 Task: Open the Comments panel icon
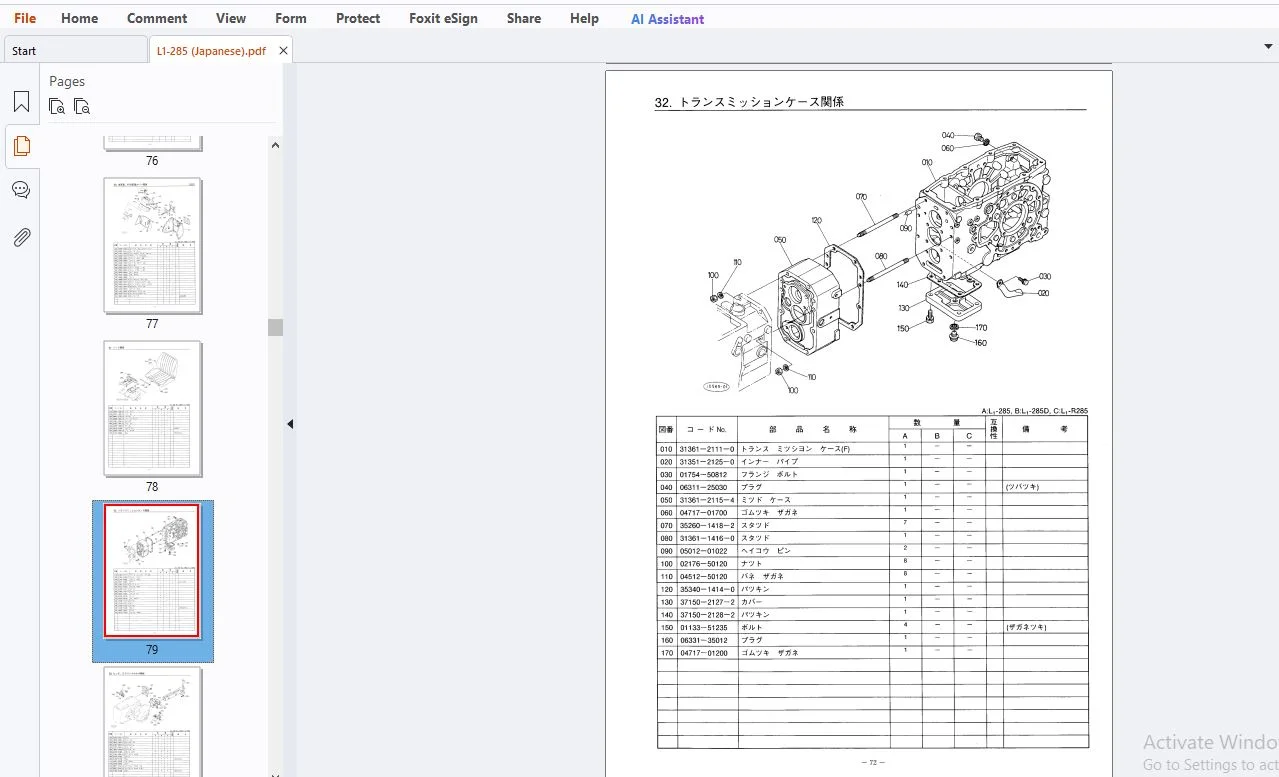coord(21,190)
